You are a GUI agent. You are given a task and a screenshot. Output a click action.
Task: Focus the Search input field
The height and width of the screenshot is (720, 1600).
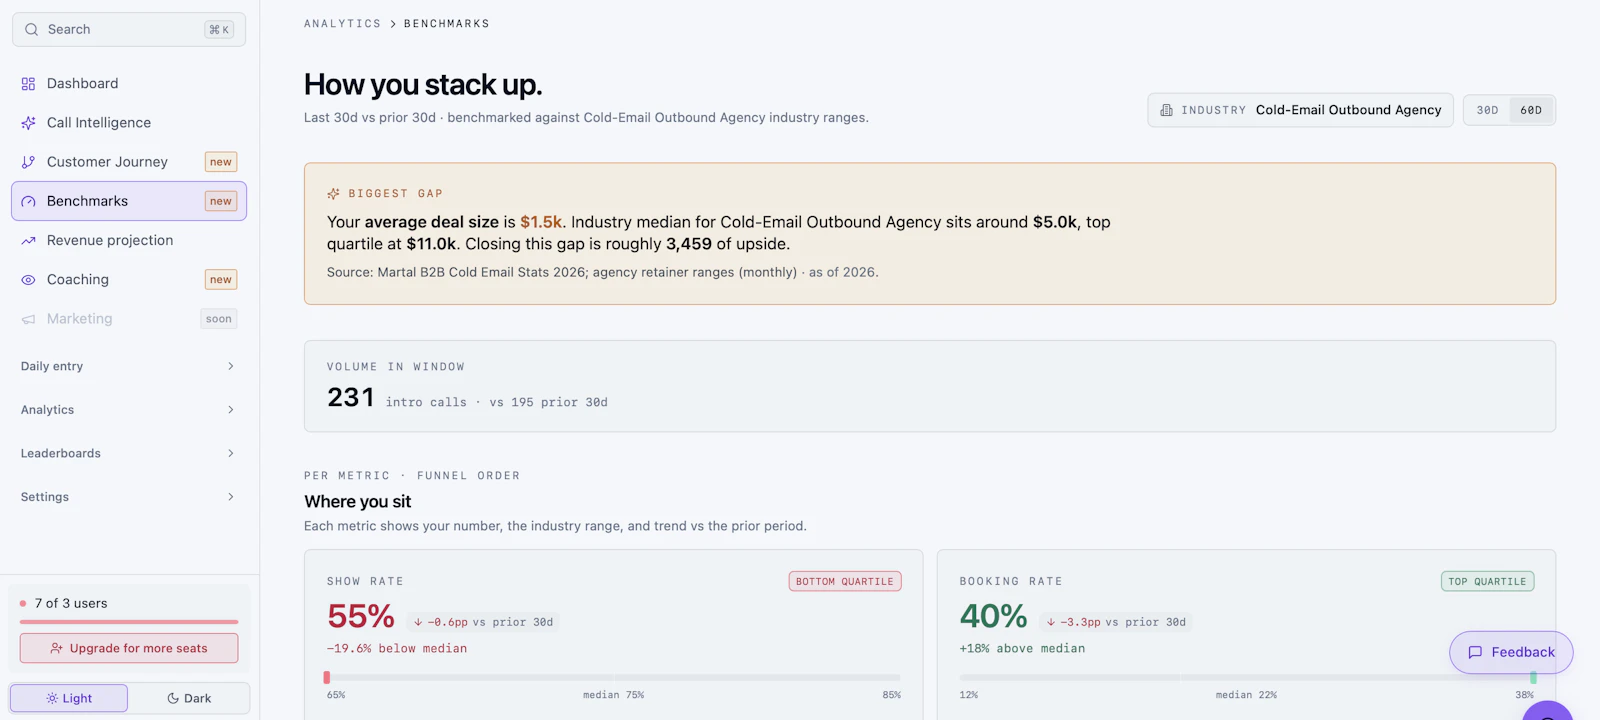pyautogui.click(x=128, y=30)
